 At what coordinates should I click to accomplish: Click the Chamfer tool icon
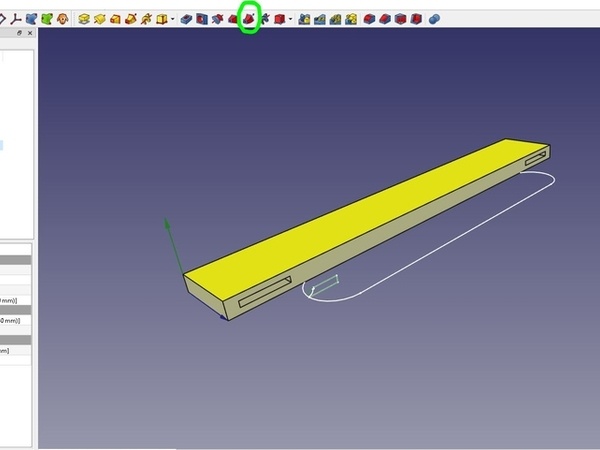[320, 18]
